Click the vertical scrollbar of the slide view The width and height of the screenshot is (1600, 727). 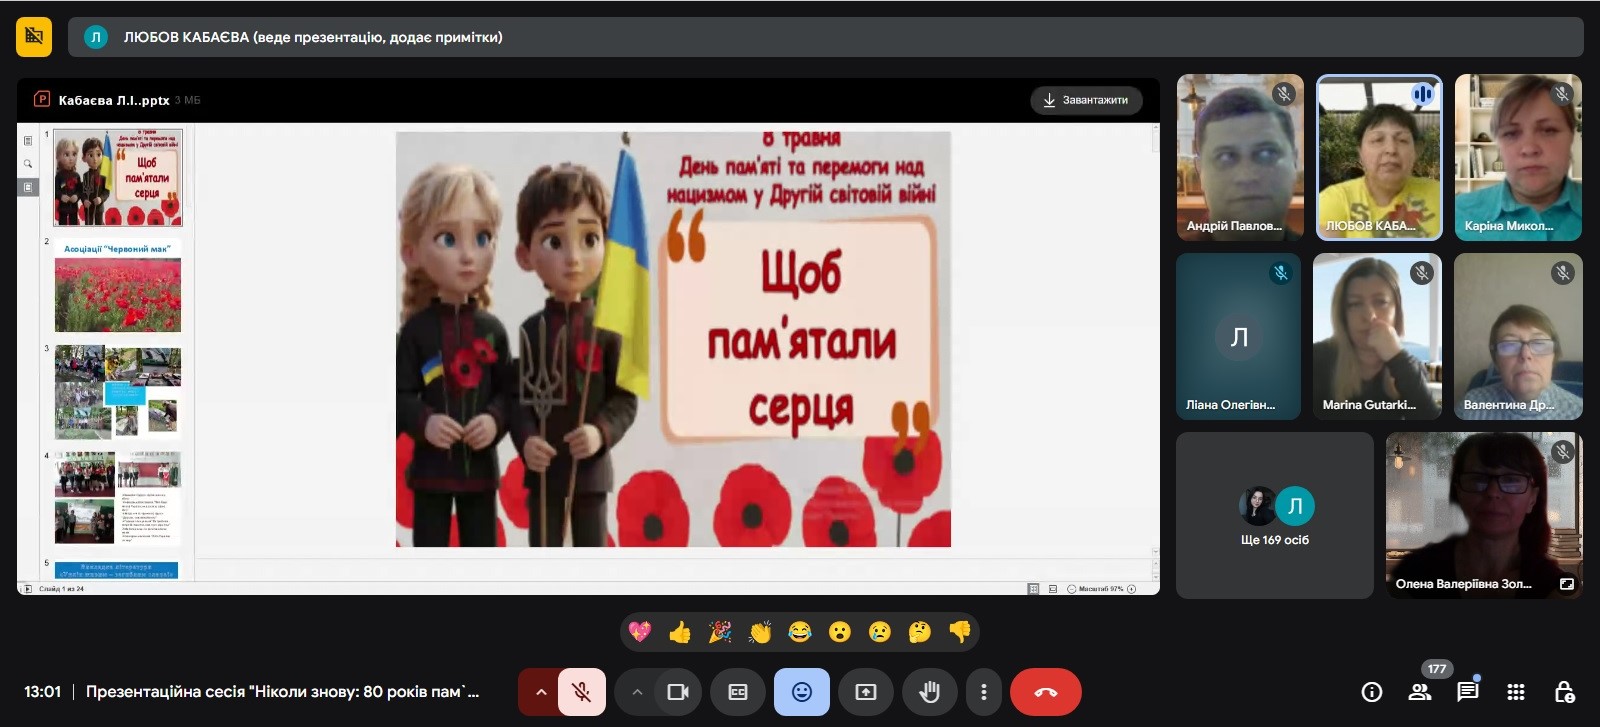(1155, 340)
